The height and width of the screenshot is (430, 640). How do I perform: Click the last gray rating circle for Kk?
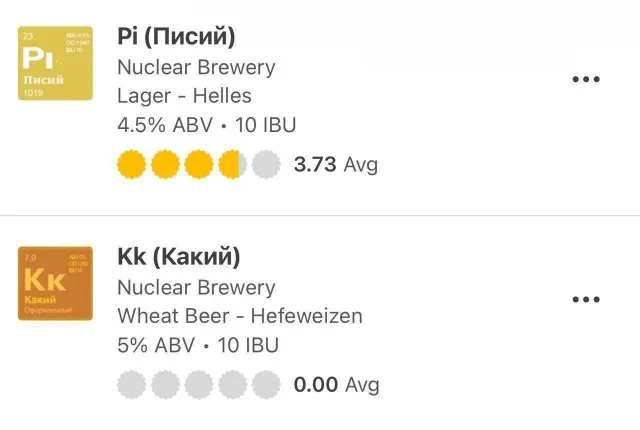pyautogui.click(x=265, y=384)
